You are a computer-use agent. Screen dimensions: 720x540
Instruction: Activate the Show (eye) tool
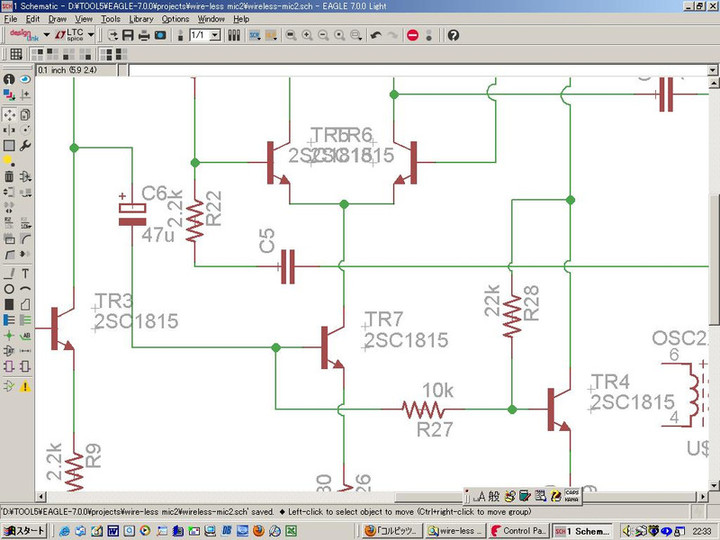point(24,80)
